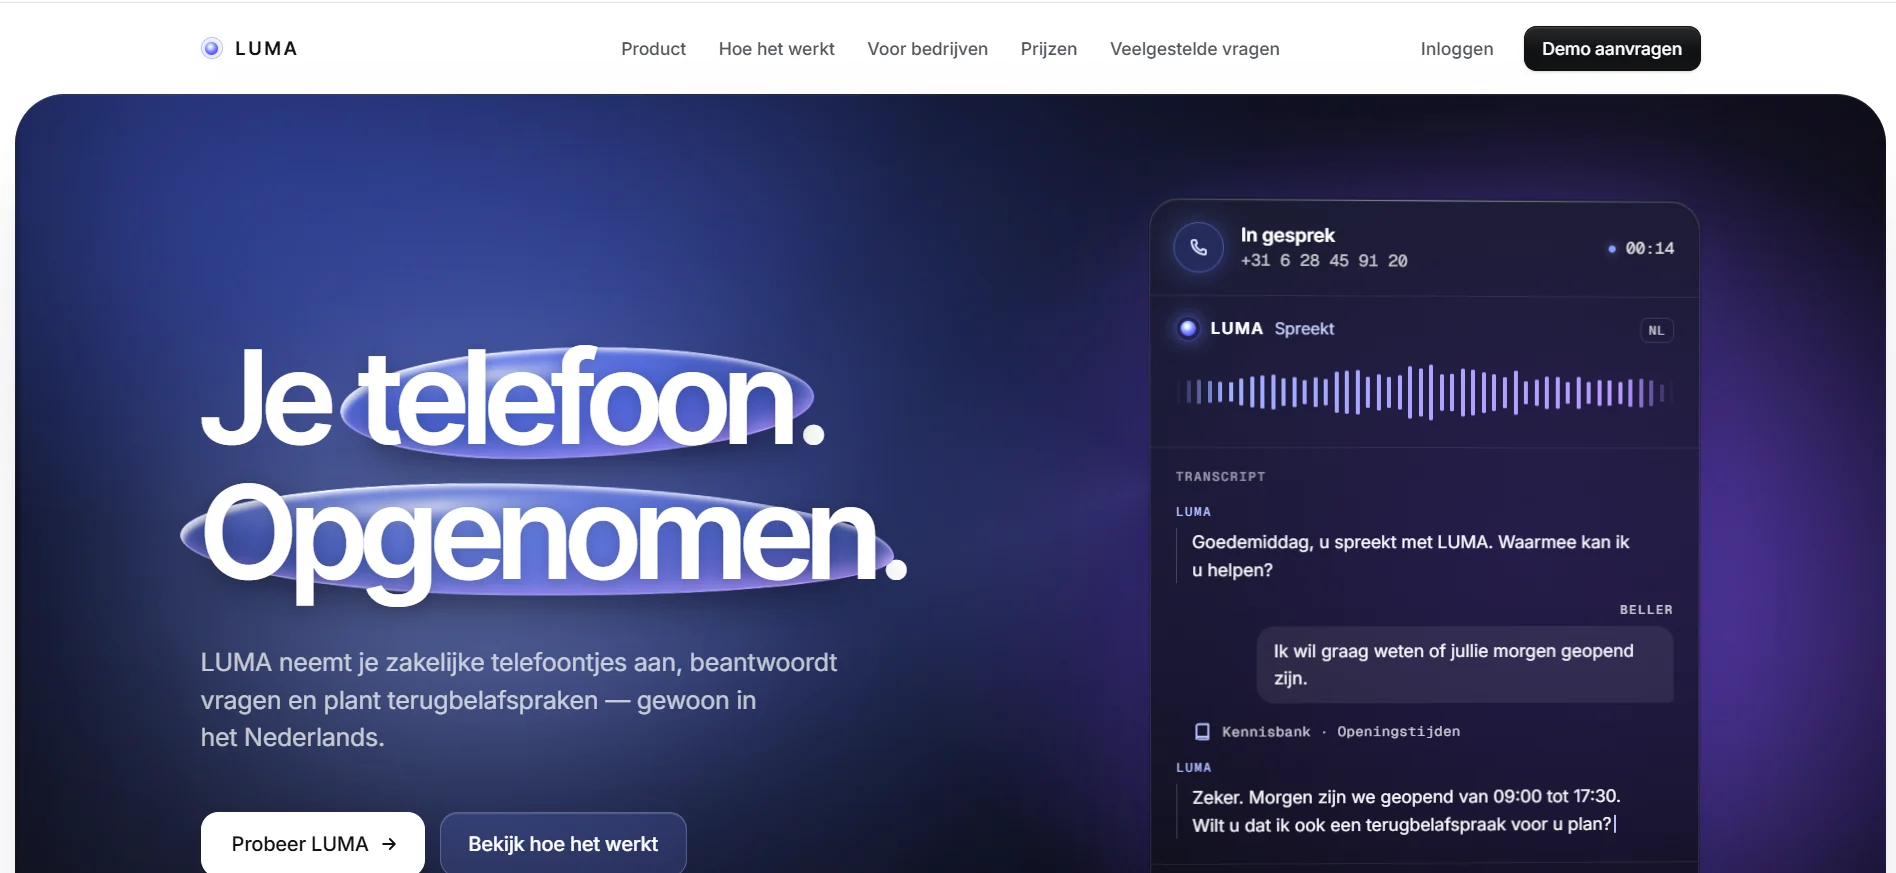Click the audio waveform visualization
This screenshot has width=1896, height=873.
pyautogui.click(x=1424, y=392)
